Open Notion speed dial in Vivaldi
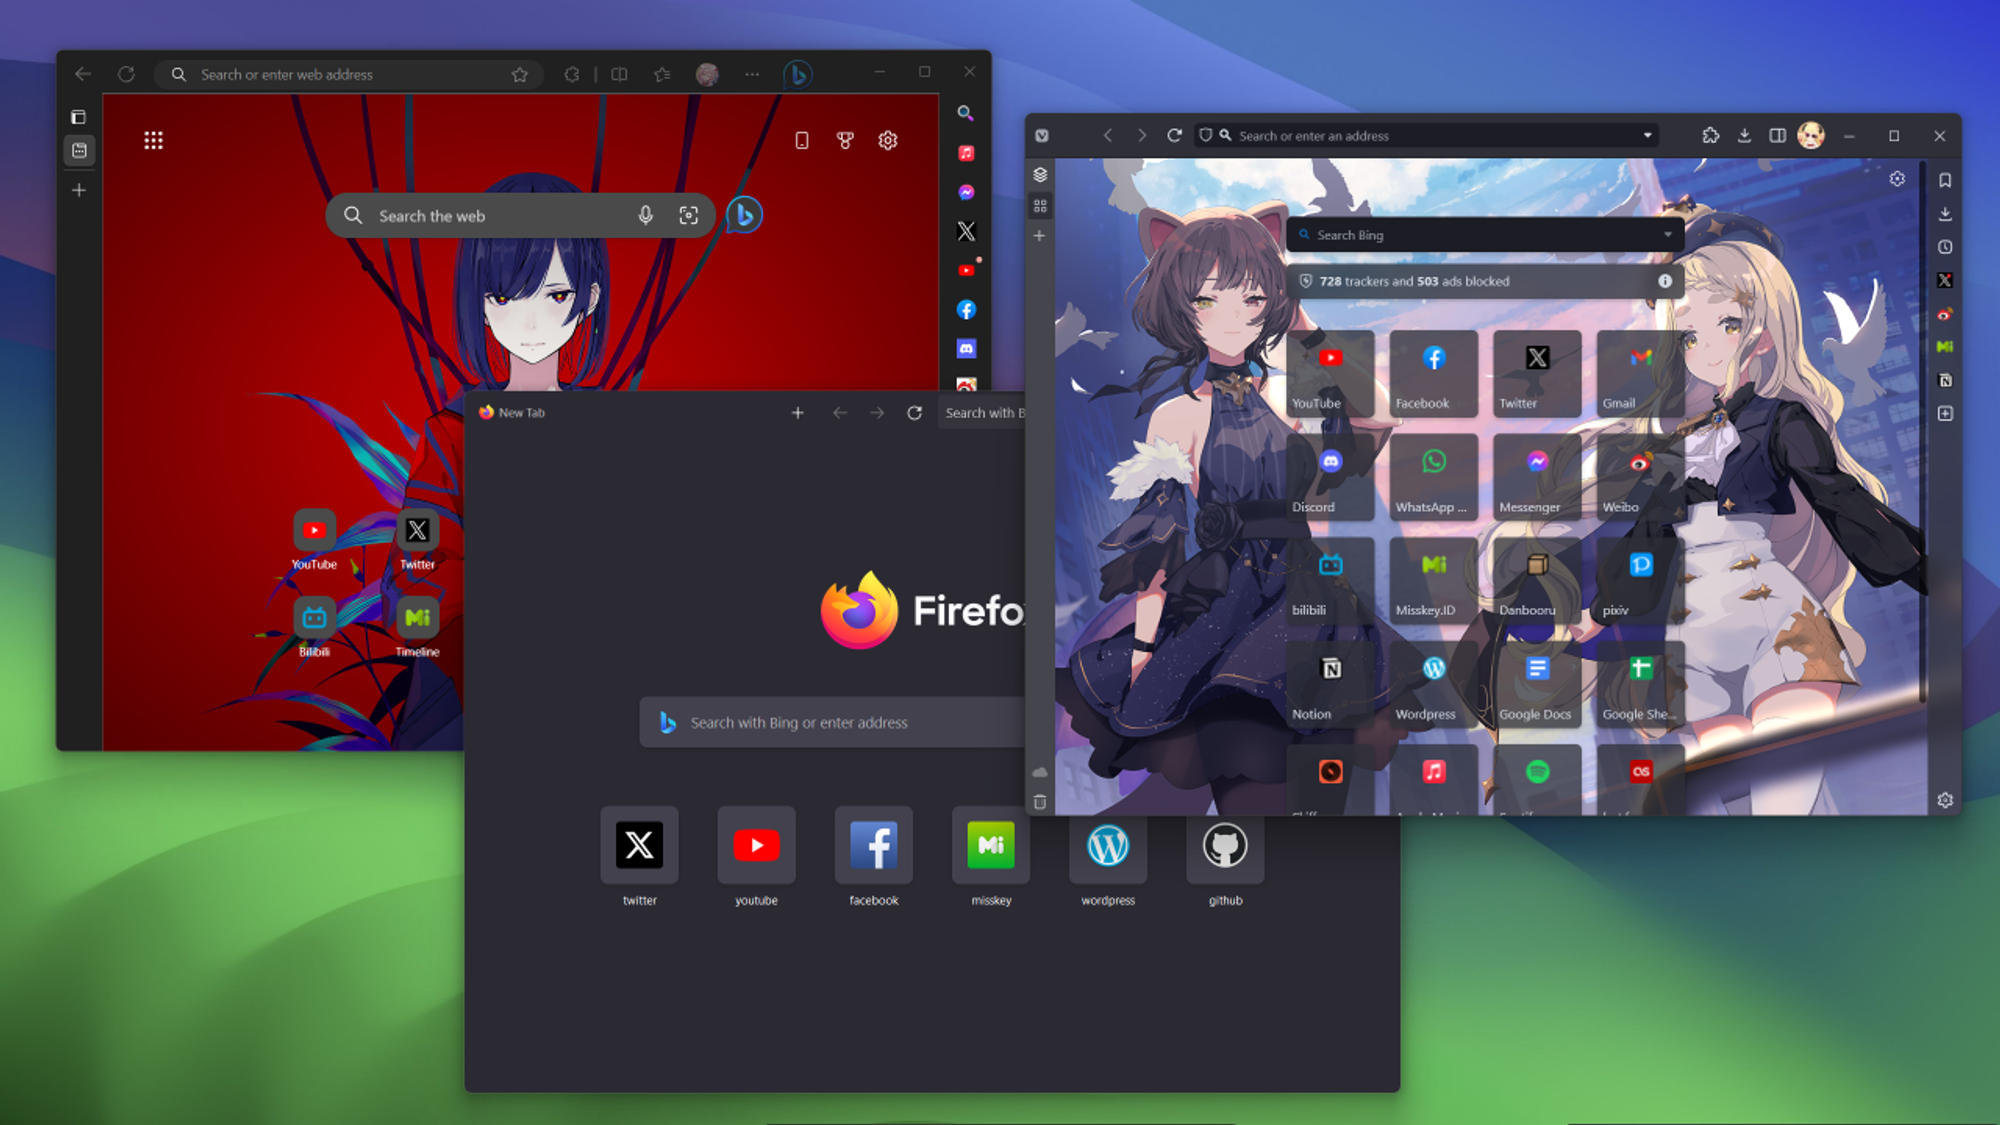2000x1125 pixels. (1330, 685)
